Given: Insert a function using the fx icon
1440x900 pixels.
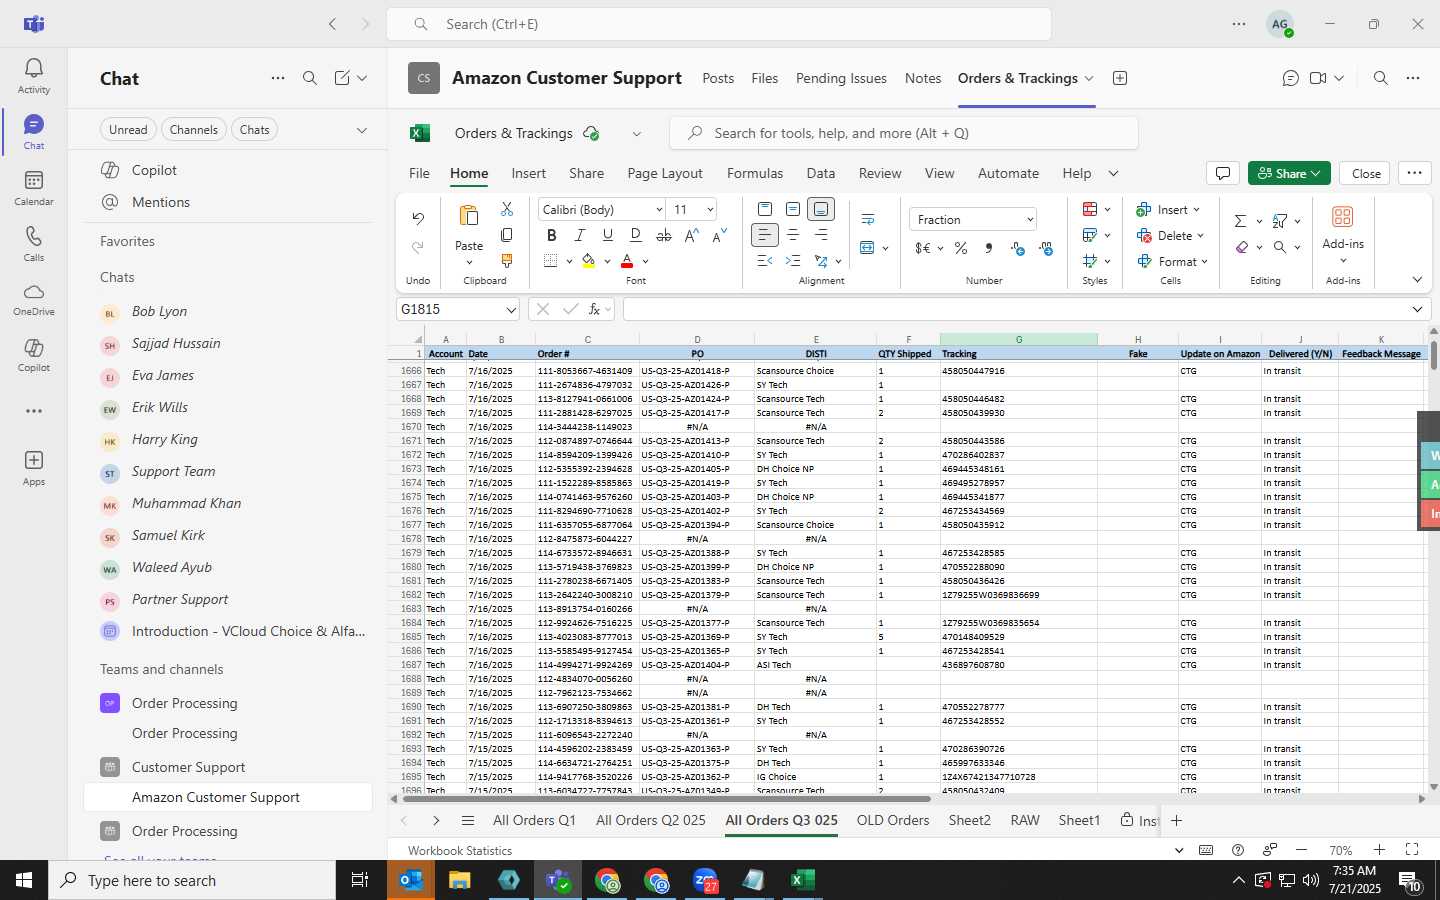Looking at the screenshot, I should click(x=594, y=309).
